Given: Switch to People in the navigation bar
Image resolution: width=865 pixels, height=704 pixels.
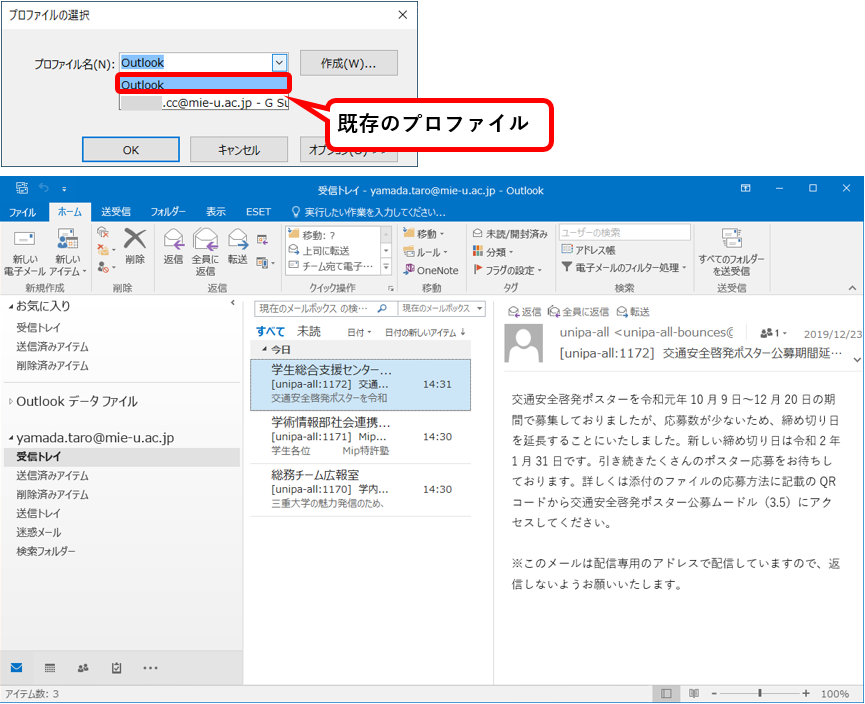Looking at the screenshot, I should (x=83, y=668).
